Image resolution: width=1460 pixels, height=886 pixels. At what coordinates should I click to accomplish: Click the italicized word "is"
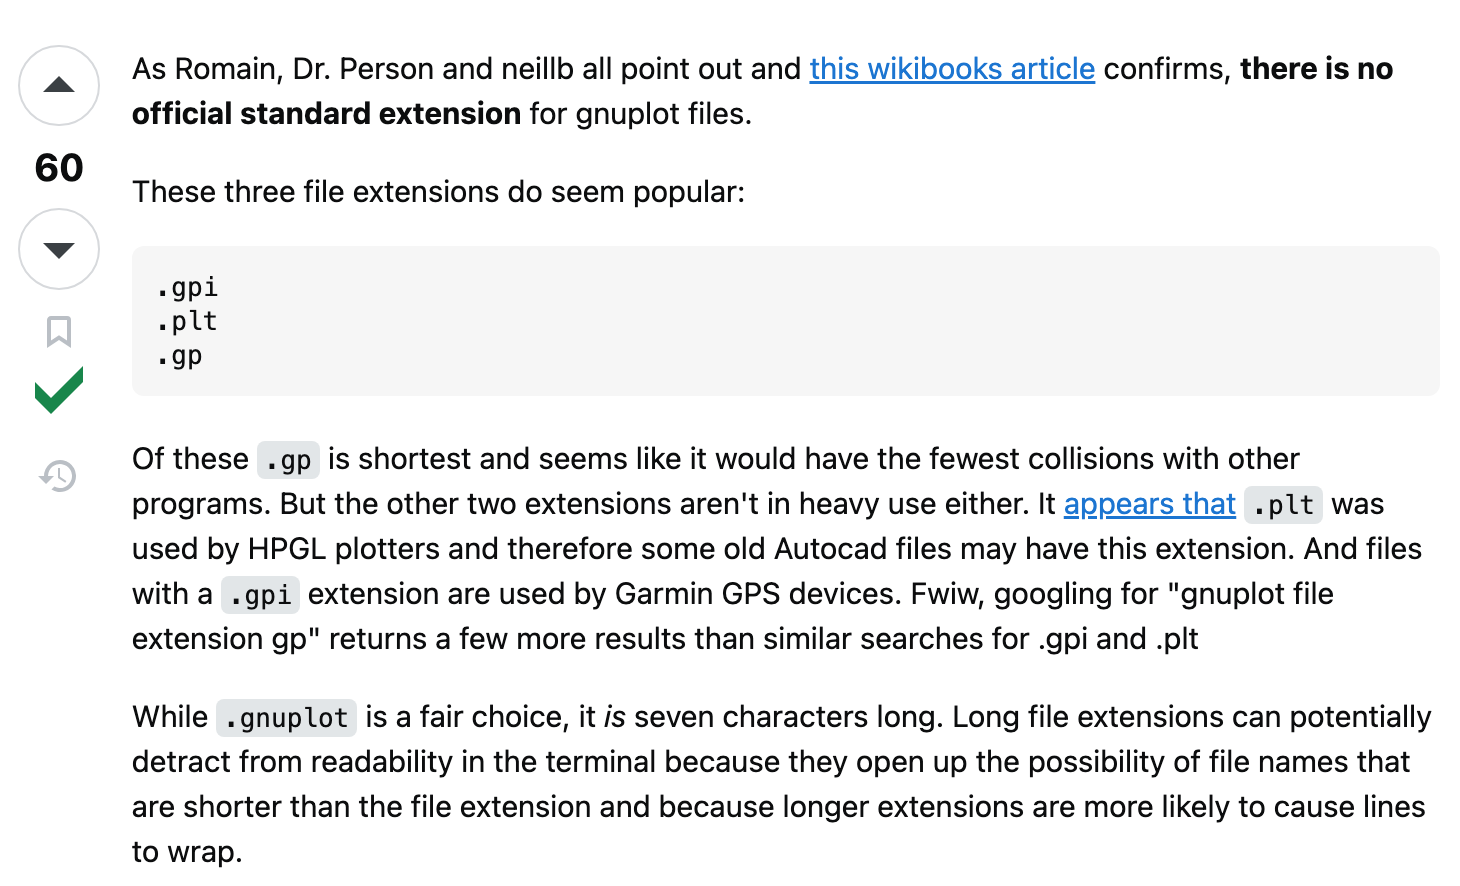point(614,717)
